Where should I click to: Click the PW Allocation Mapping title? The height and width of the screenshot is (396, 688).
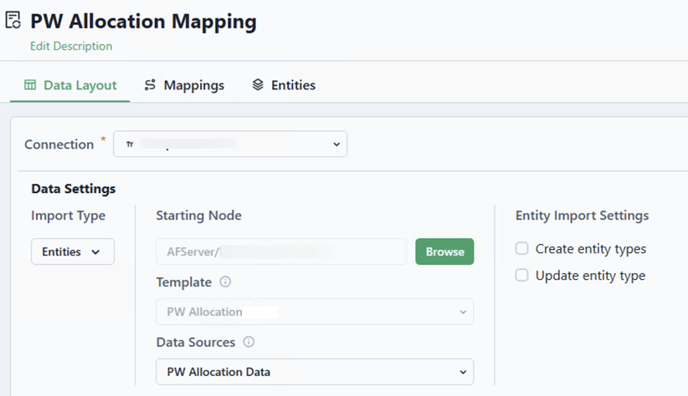tap(143, 21)
